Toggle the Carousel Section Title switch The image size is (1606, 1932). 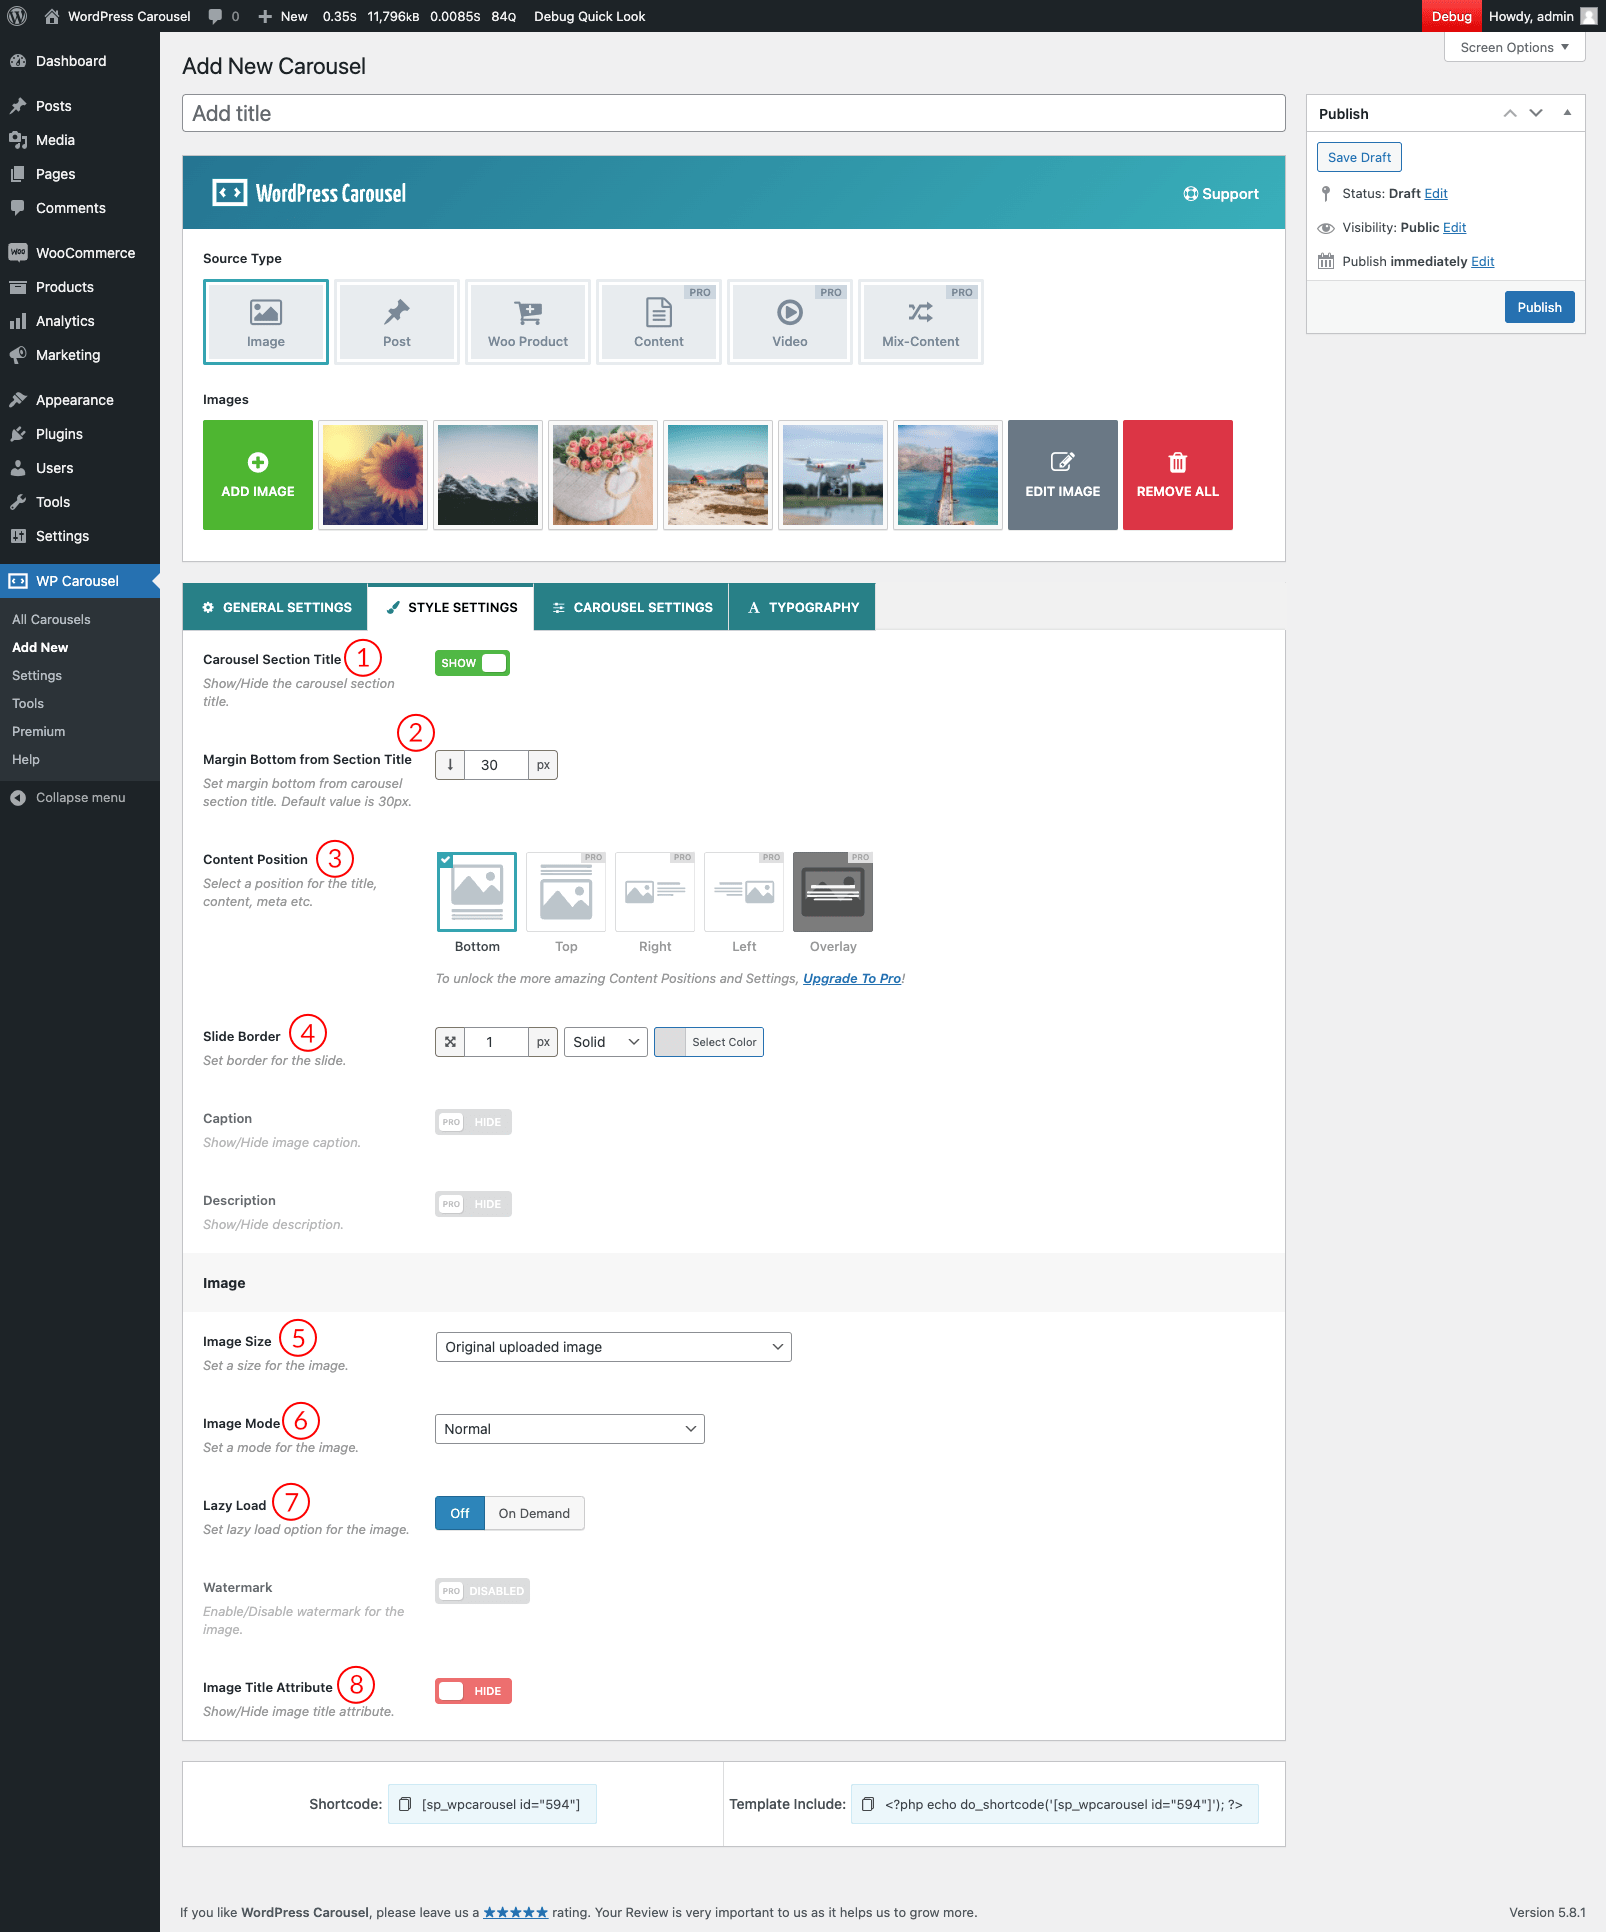click(472, 663)
